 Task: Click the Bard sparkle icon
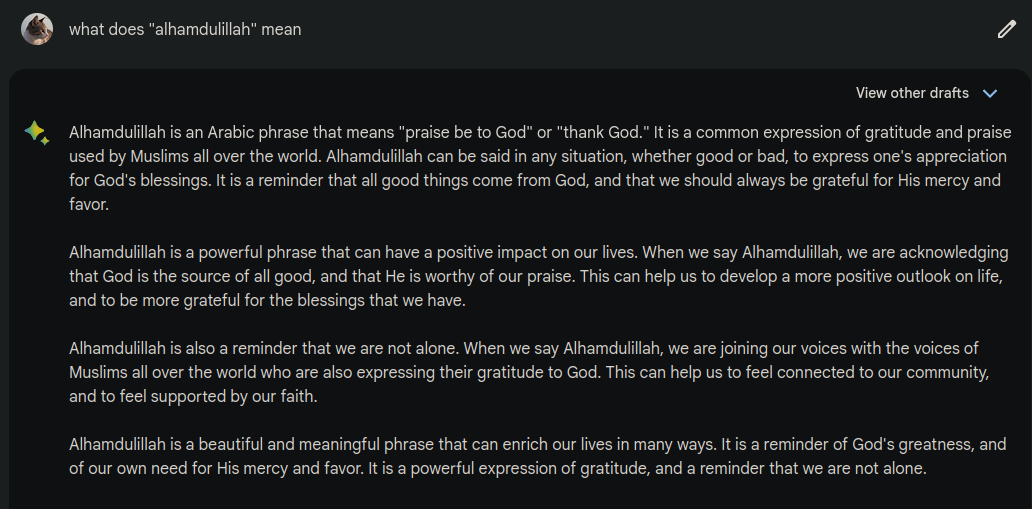coord(37,133)
